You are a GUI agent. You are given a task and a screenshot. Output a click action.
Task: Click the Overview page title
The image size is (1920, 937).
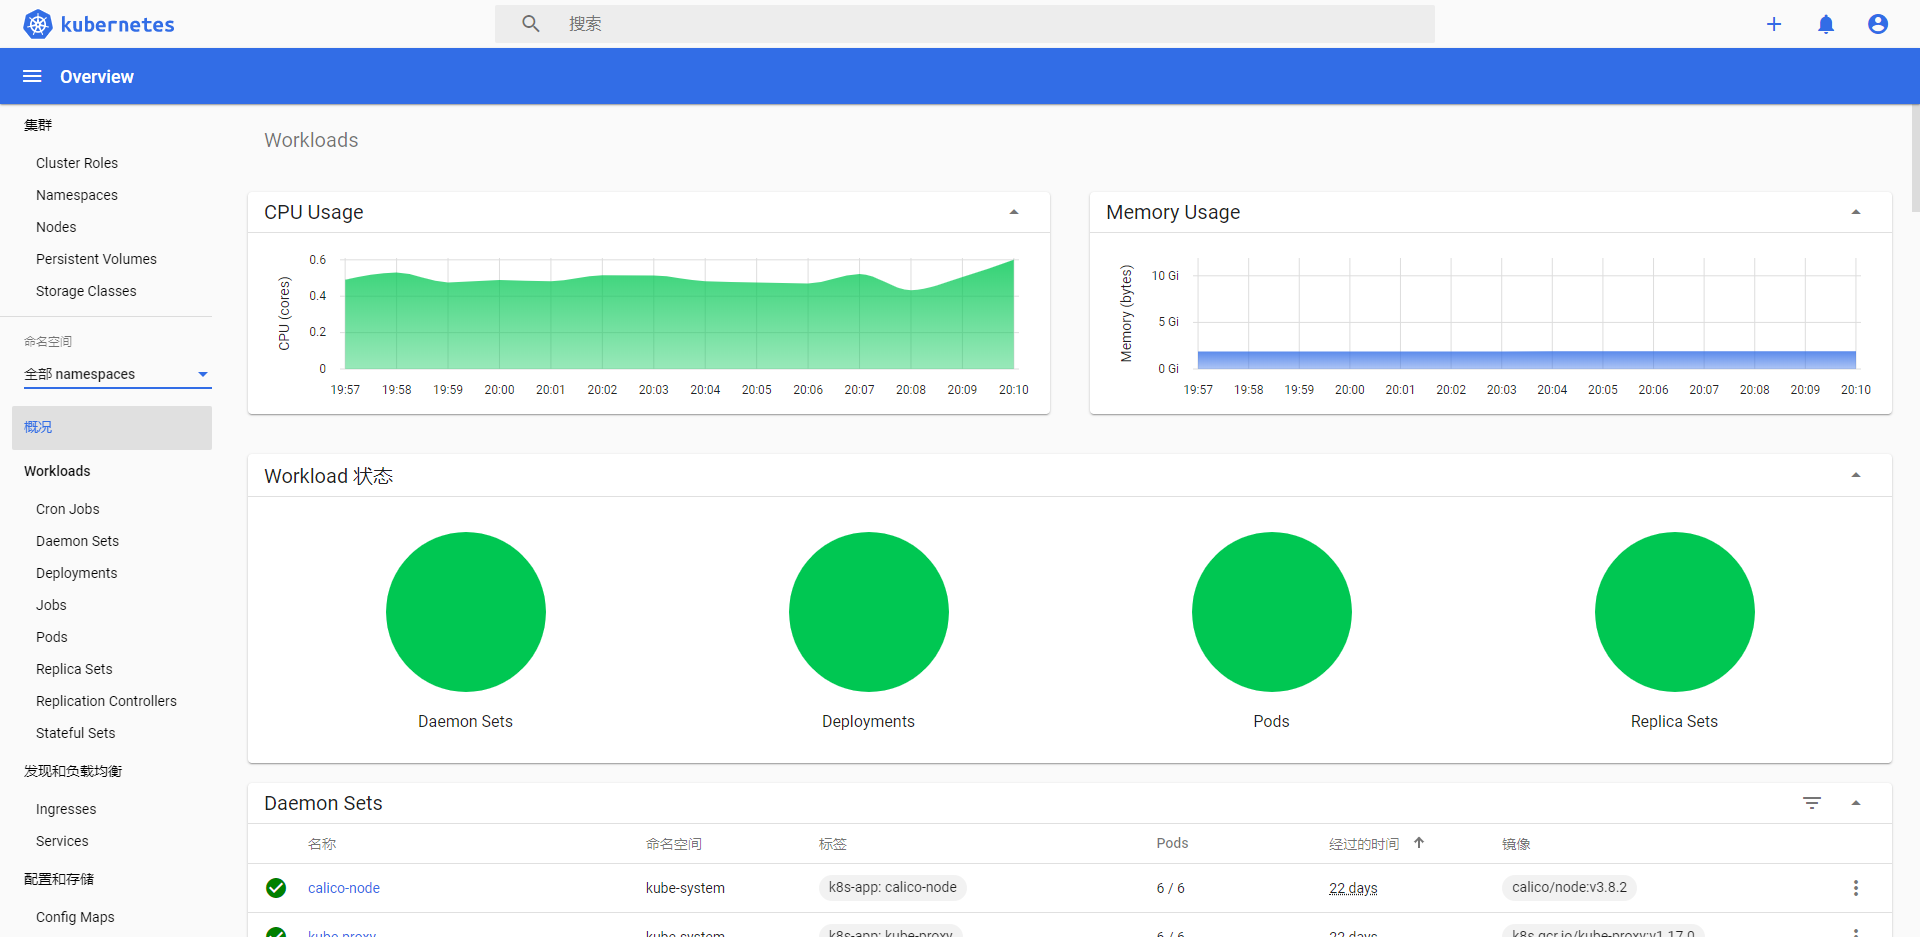(x=97, y=77)
